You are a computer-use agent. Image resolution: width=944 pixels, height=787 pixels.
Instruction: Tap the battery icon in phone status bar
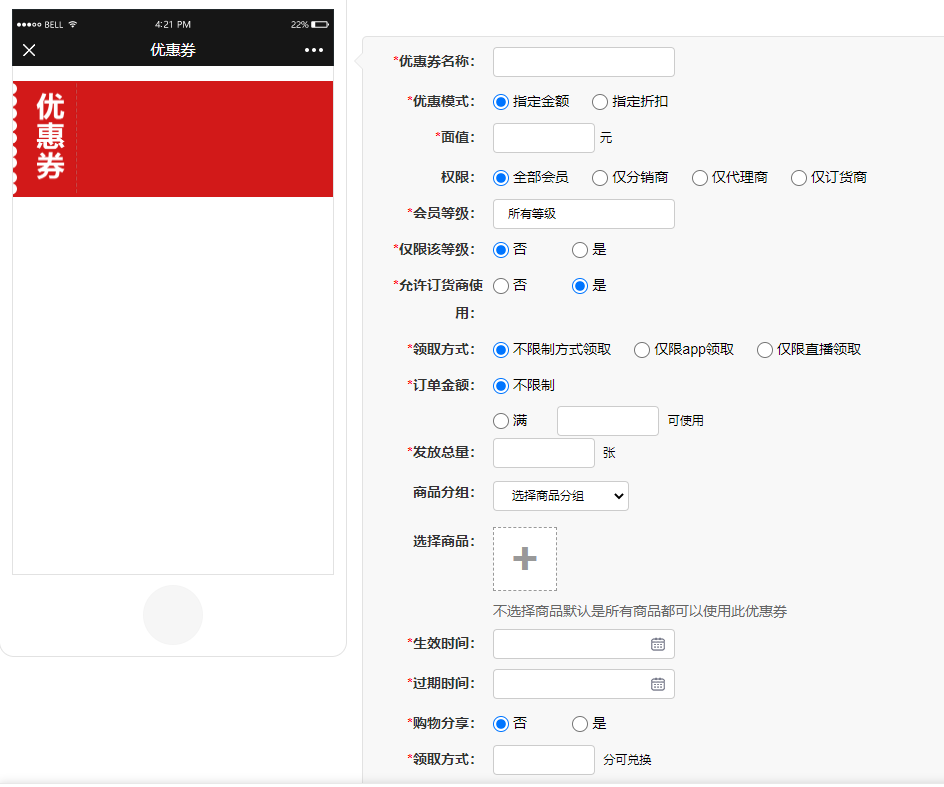pos(320,25)
